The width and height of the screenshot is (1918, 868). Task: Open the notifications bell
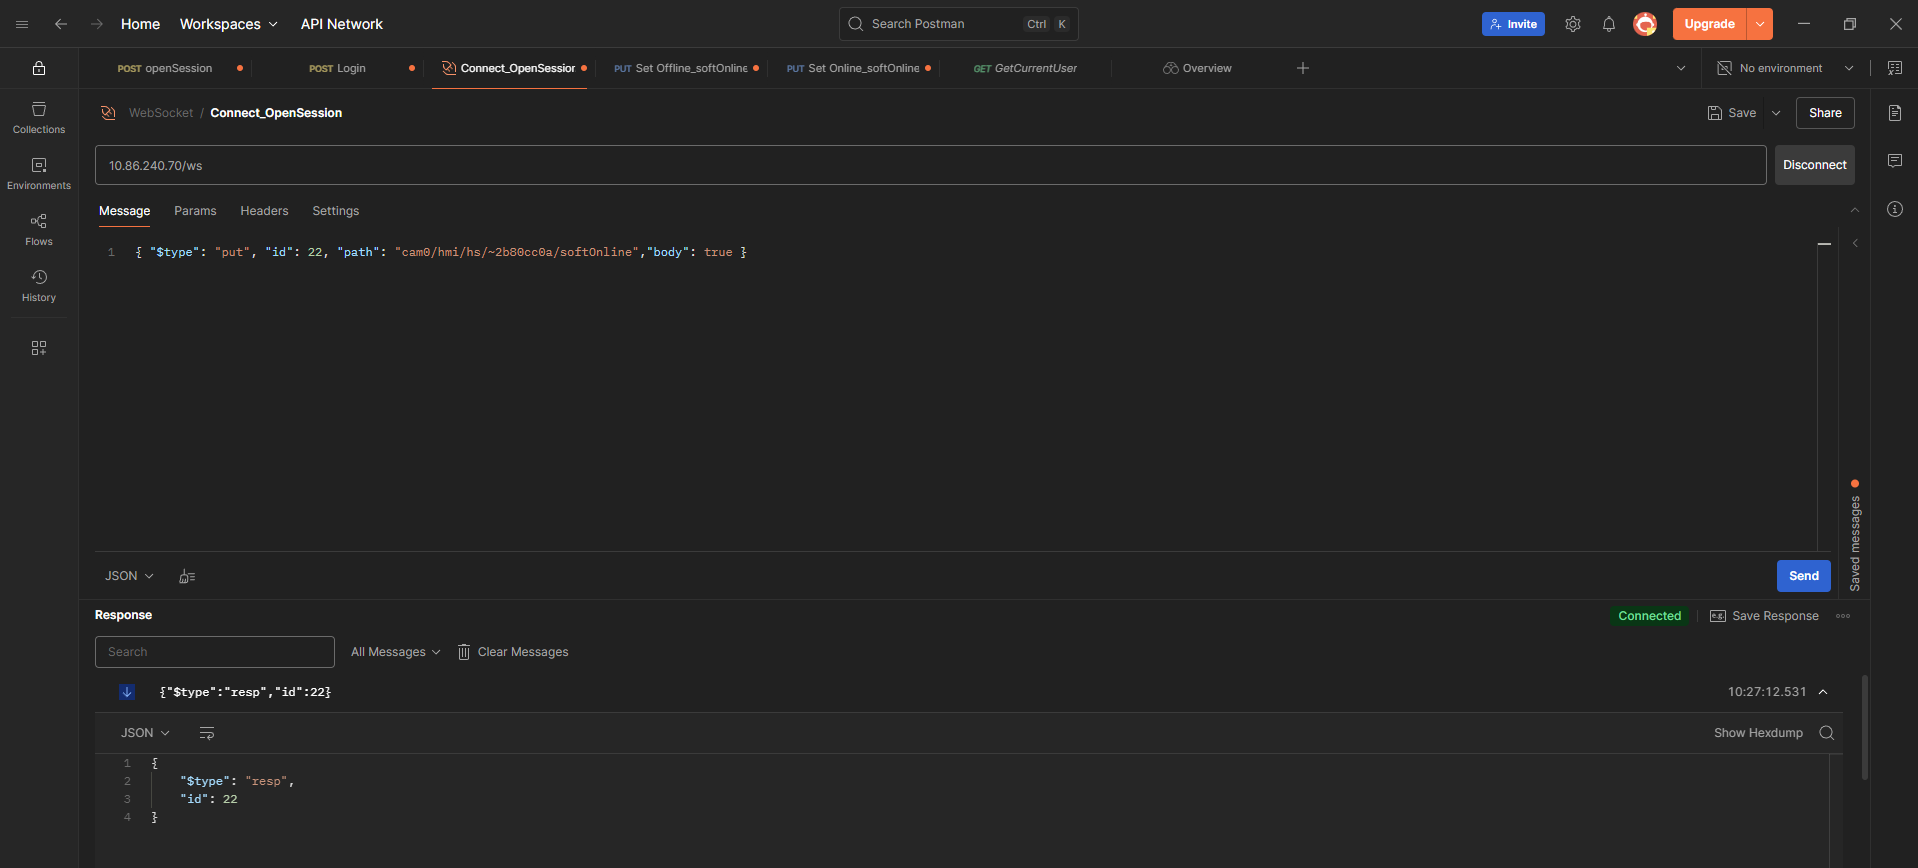click(x=1609, y=24)
